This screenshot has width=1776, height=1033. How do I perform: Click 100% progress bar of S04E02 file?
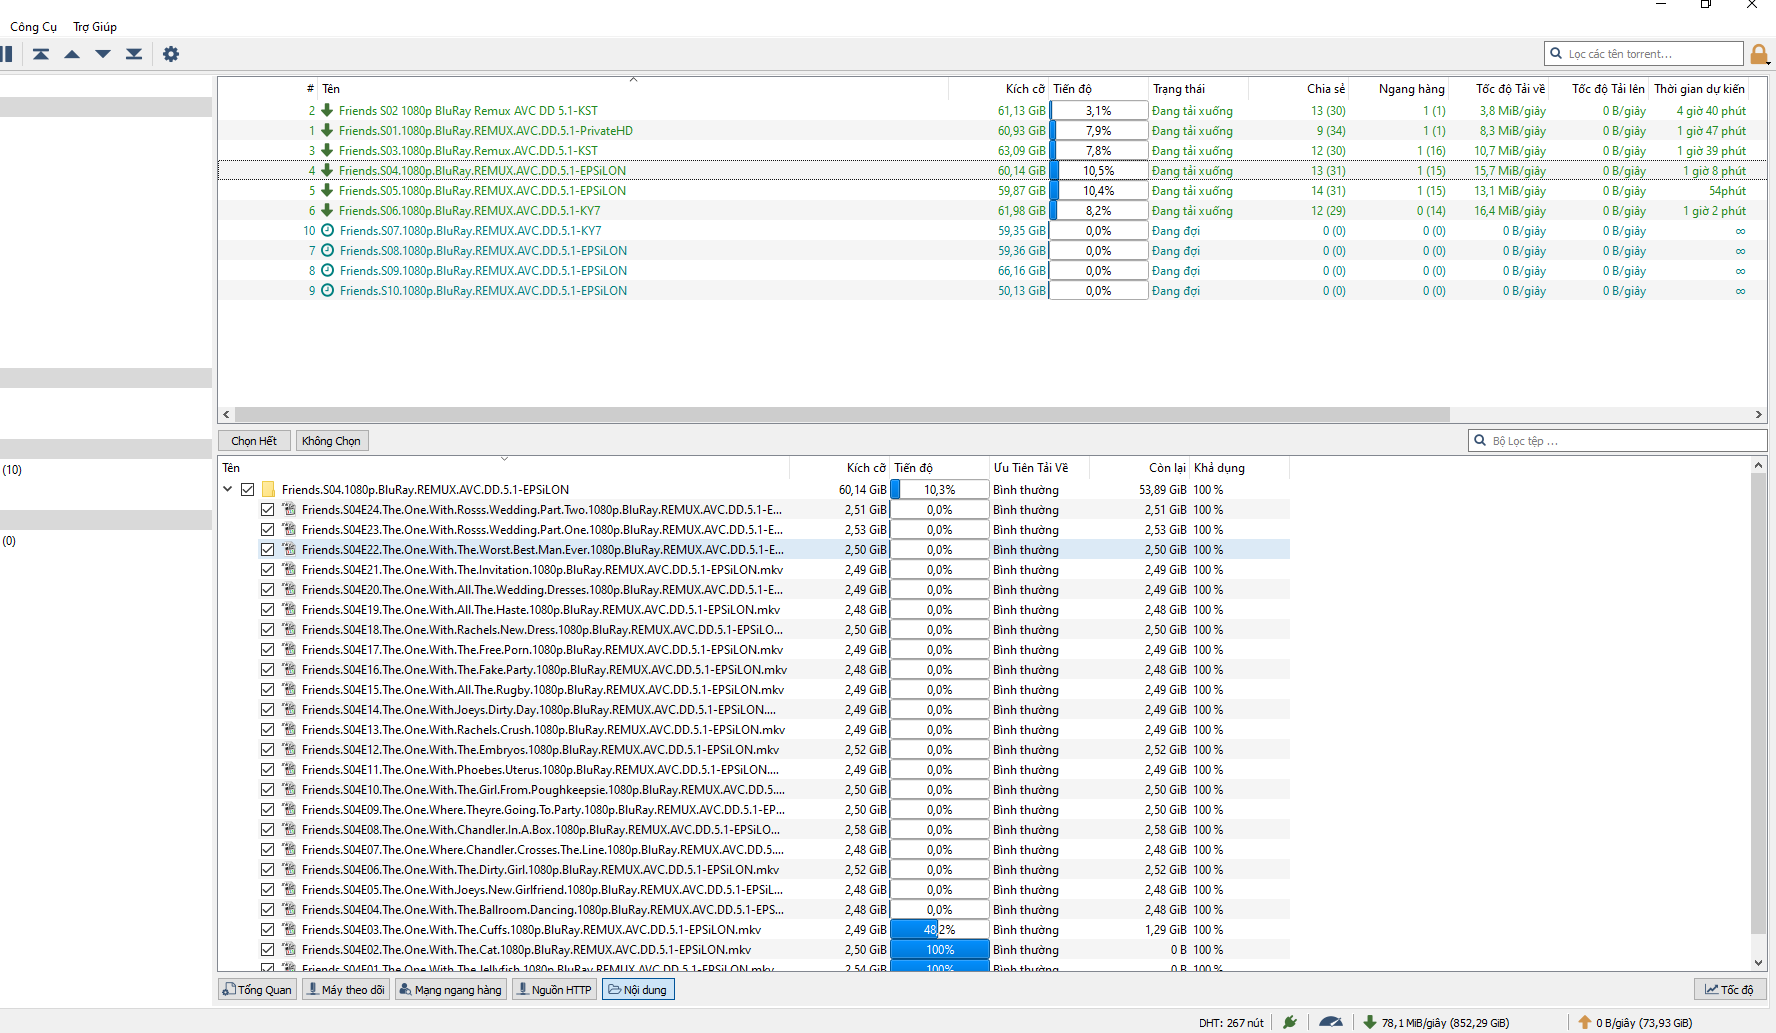(939, 949)
